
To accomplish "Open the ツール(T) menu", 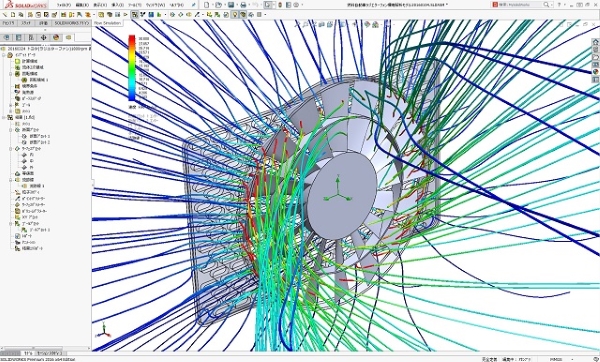I will (x=135, y=5).
